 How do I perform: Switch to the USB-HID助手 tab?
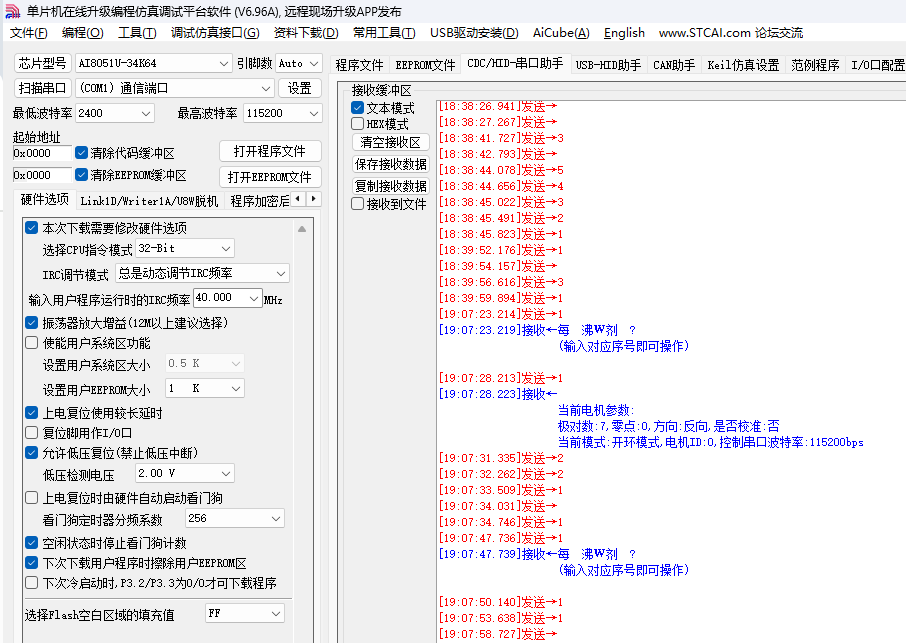(x=608, y=66)
